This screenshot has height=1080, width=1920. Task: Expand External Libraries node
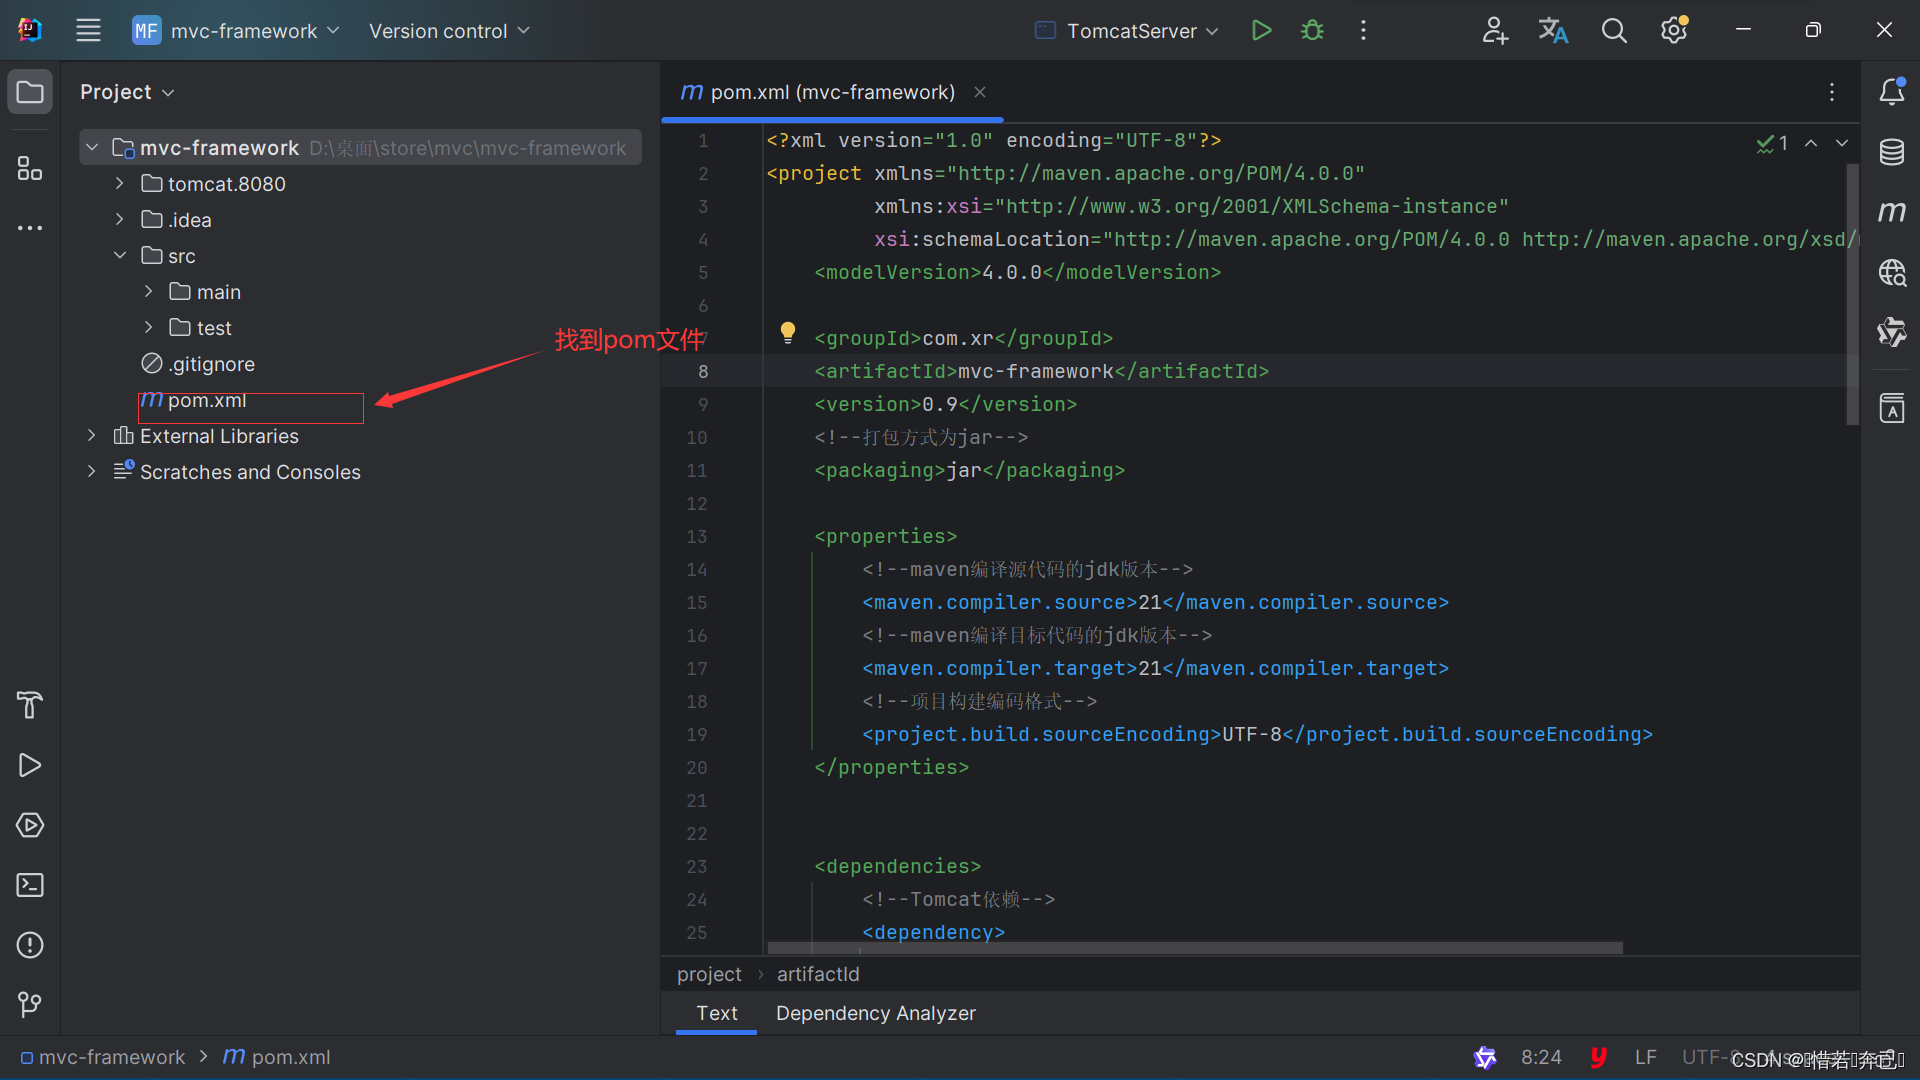92,436
